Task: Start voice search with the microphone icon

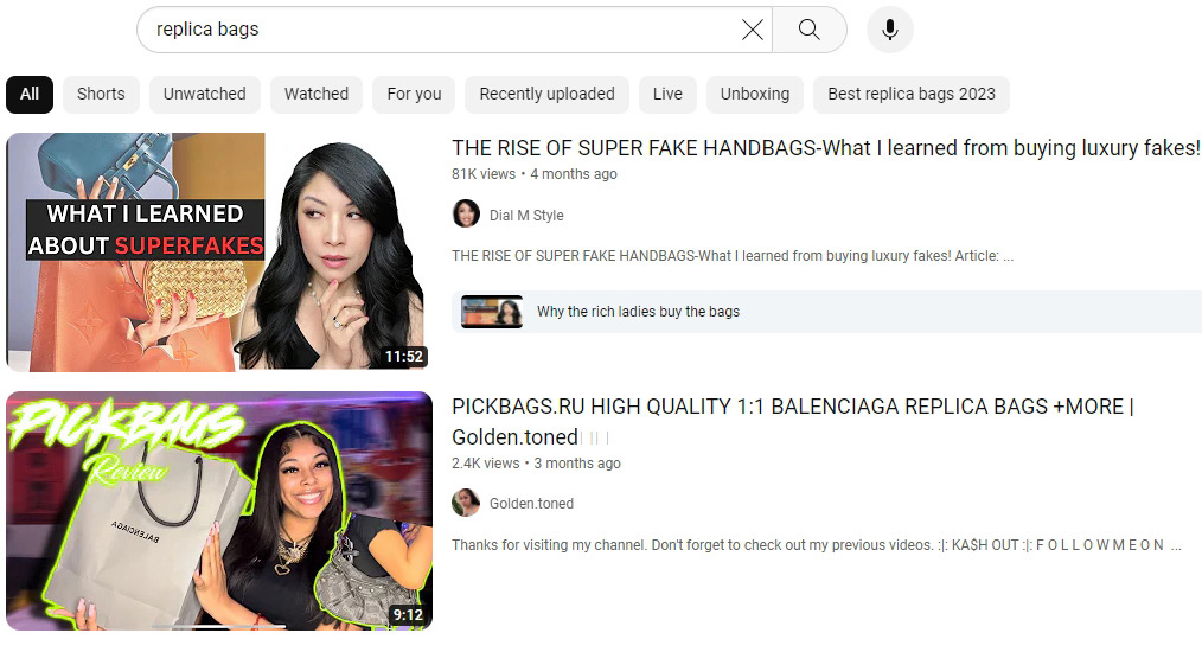Action: [890, 30]
